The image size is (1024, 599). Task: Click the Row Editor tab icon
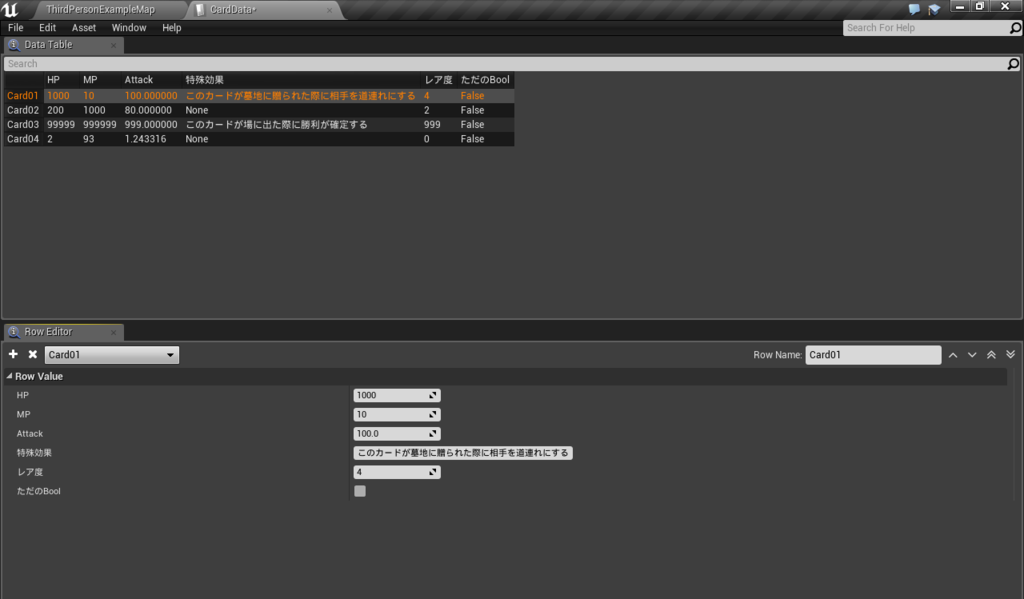tap(14, 332)
